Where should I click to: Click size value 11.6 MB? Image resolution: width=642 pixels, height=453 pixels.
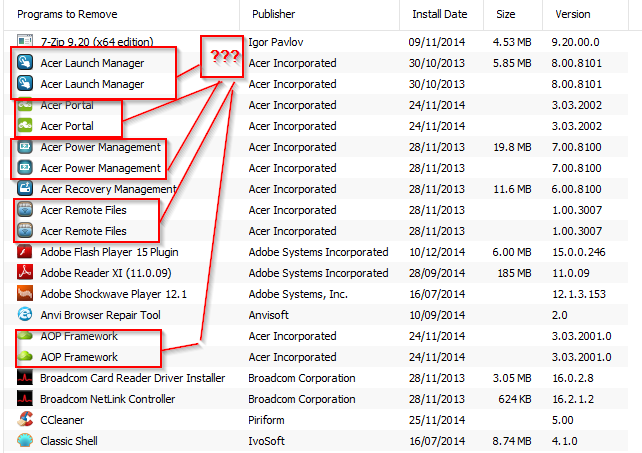(512, 189)
